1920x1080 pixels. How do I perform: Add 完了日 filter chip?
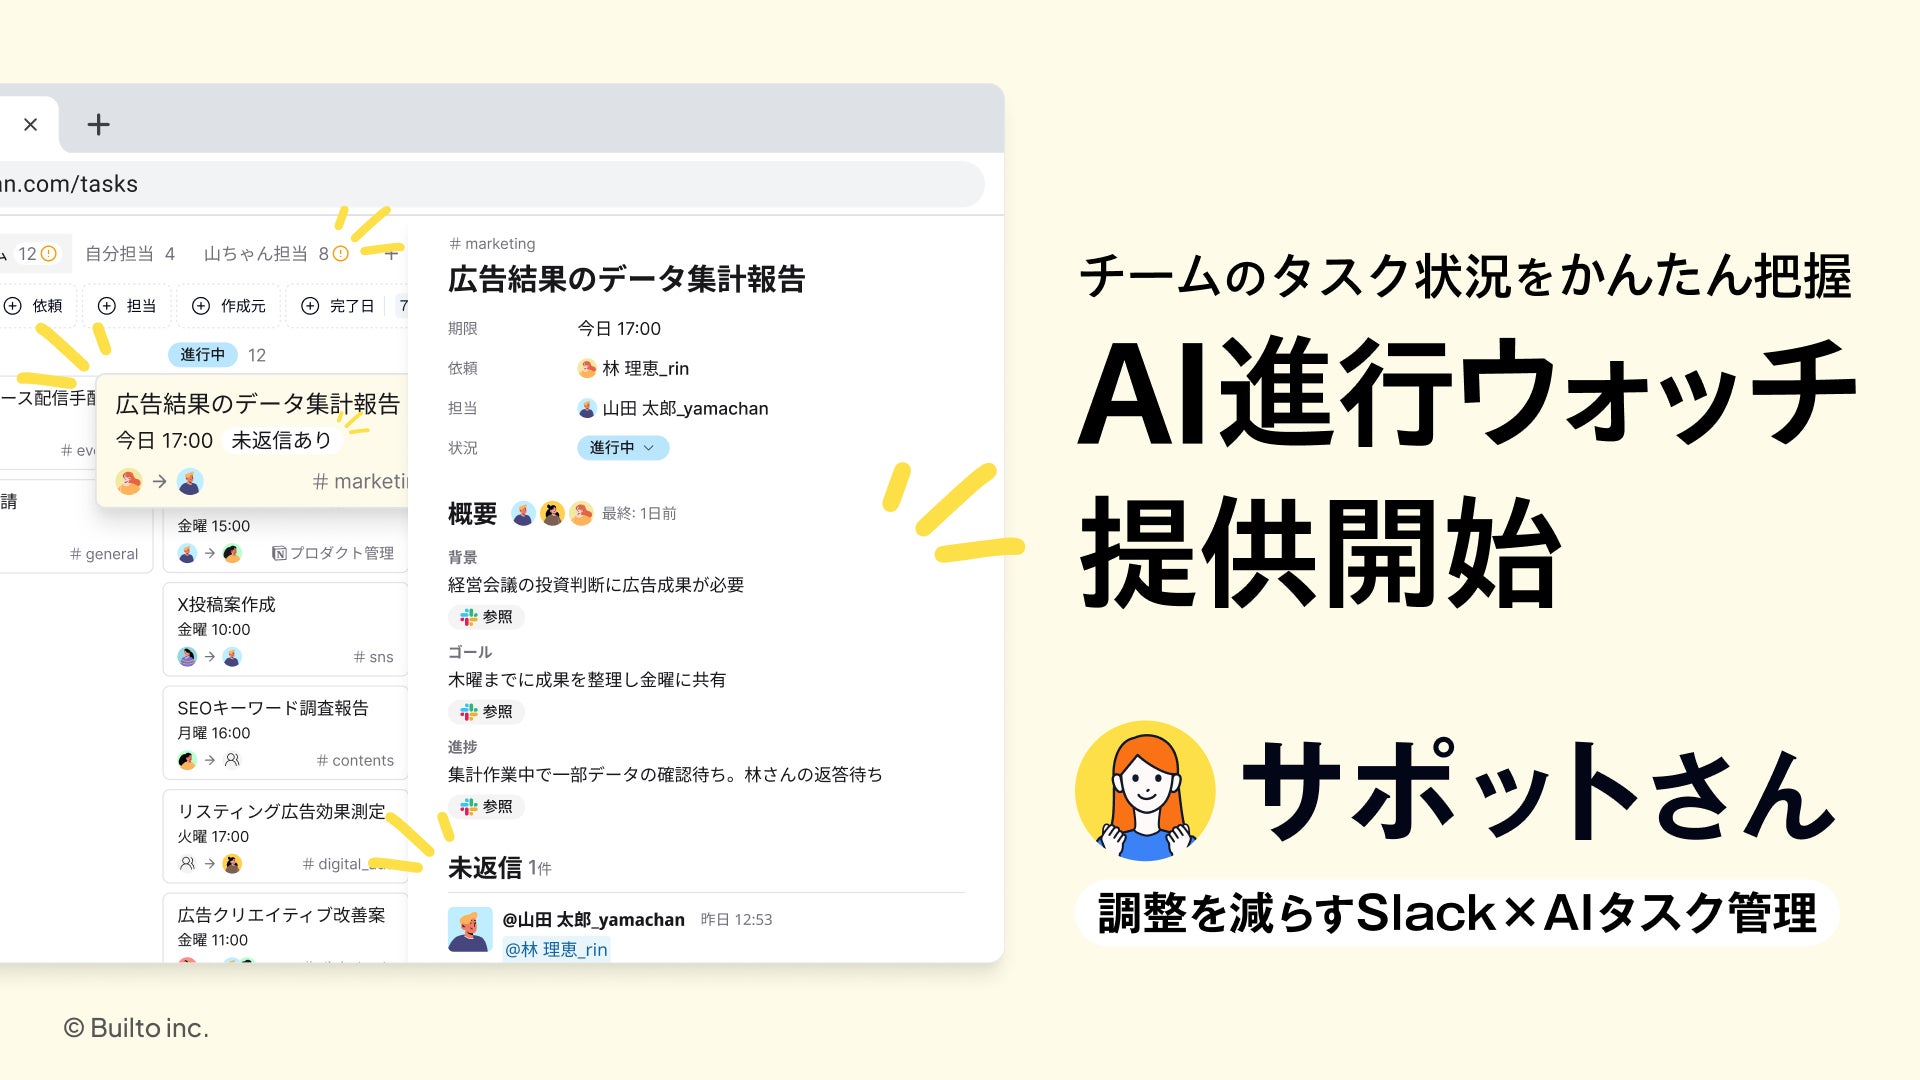338,306
